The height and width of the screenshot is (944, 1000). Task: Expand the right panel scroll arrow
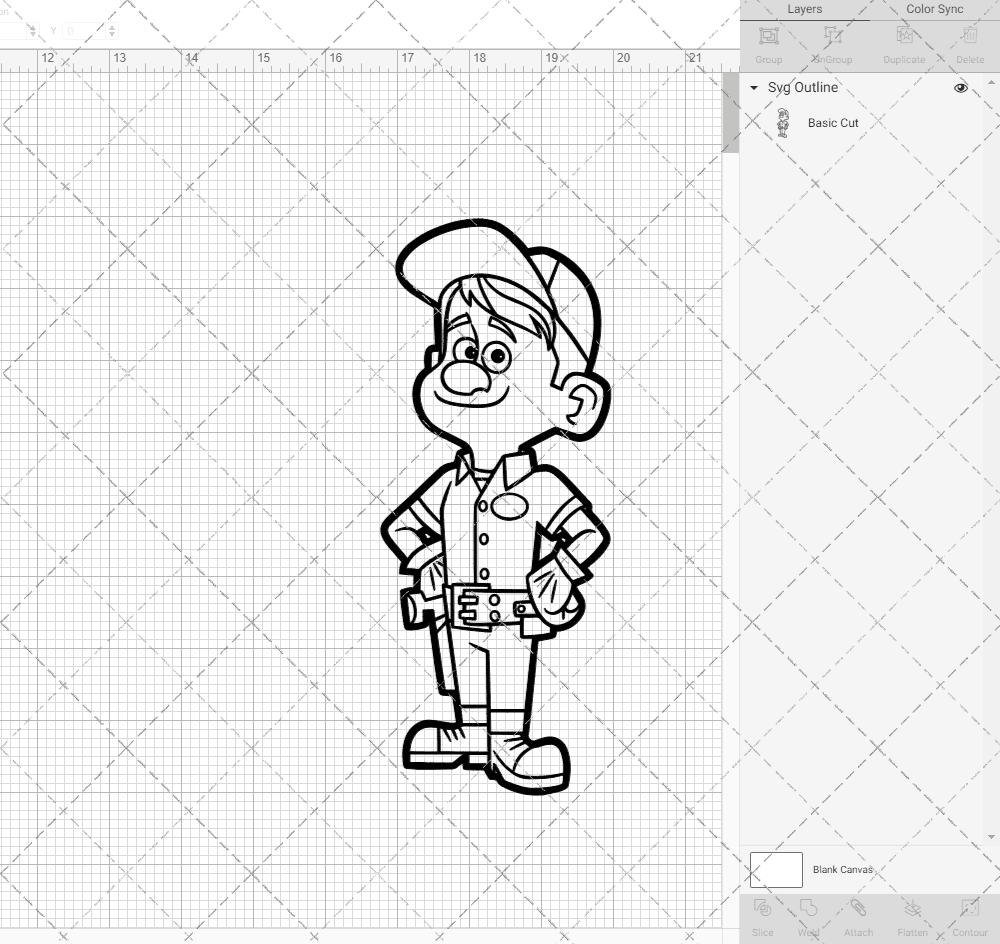tap(991, 82)
